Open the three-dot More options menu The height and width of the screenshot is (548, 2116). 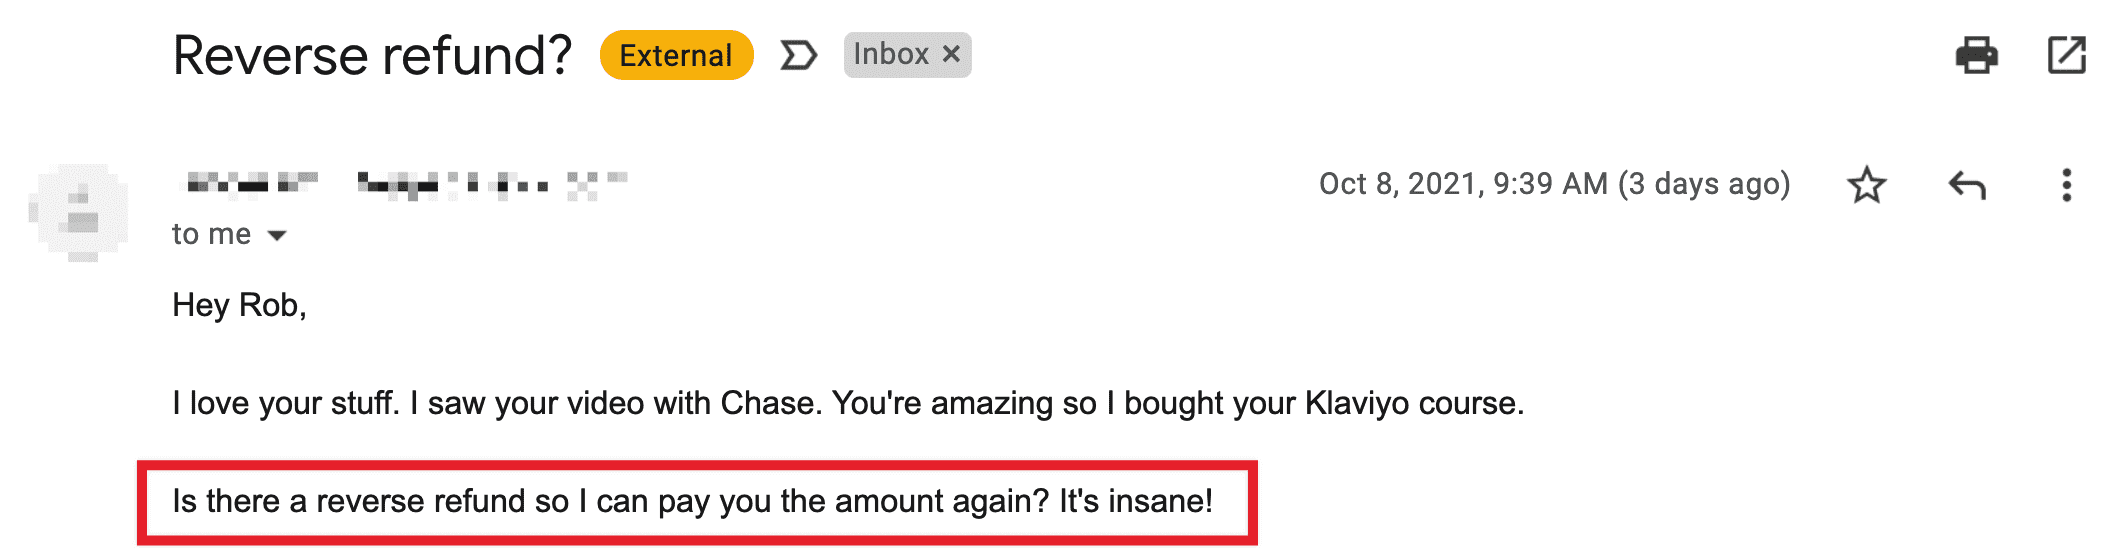pyautogui.click(x=2066, y=185)
